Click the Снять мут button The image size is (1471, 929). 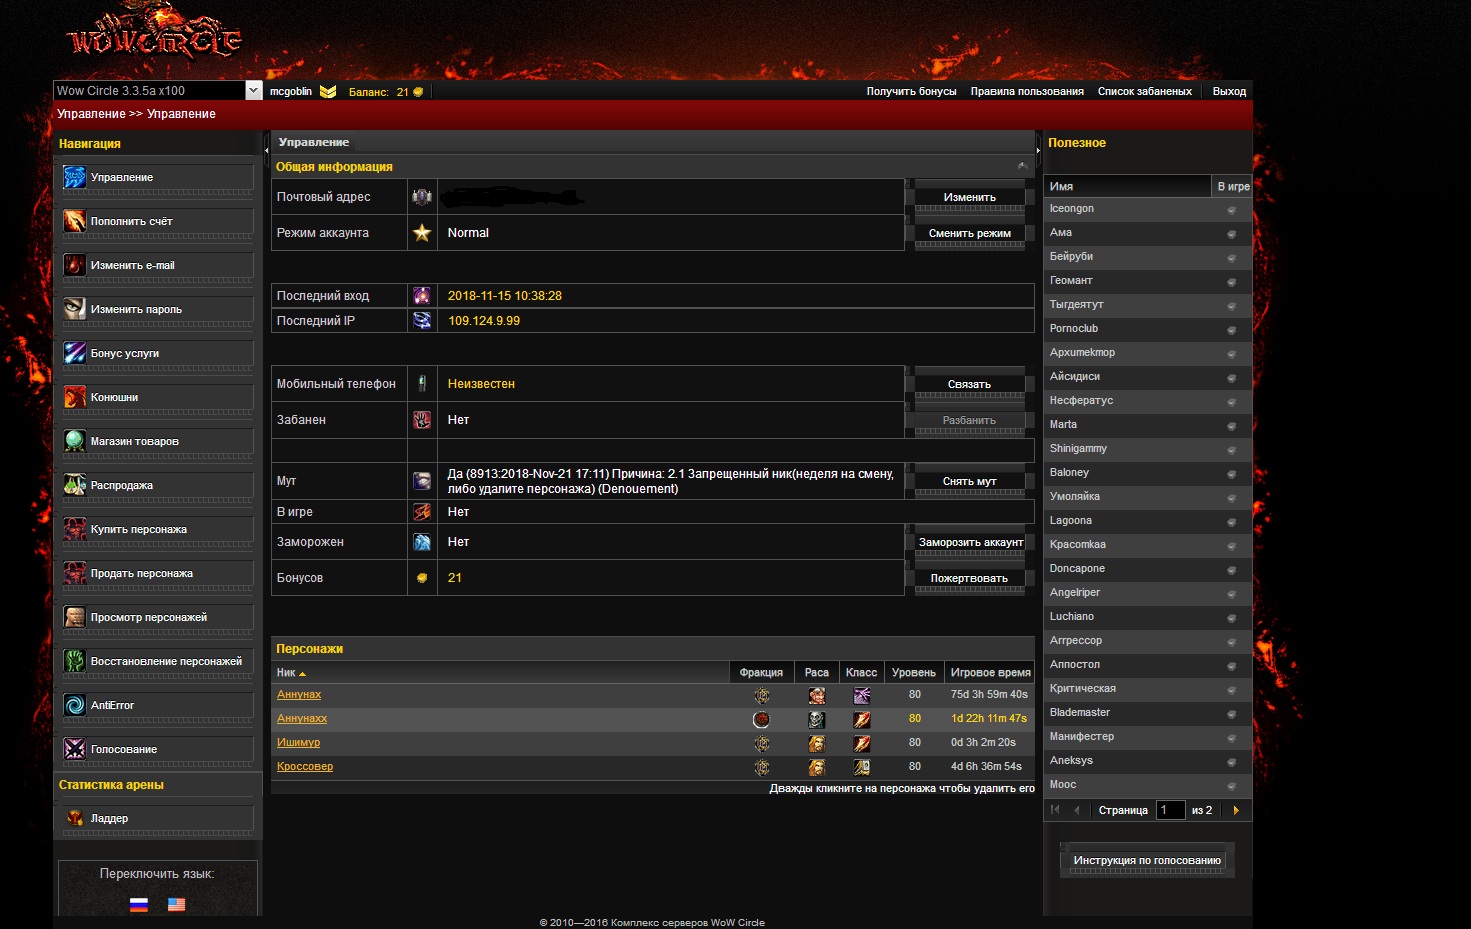coord(969,482)
